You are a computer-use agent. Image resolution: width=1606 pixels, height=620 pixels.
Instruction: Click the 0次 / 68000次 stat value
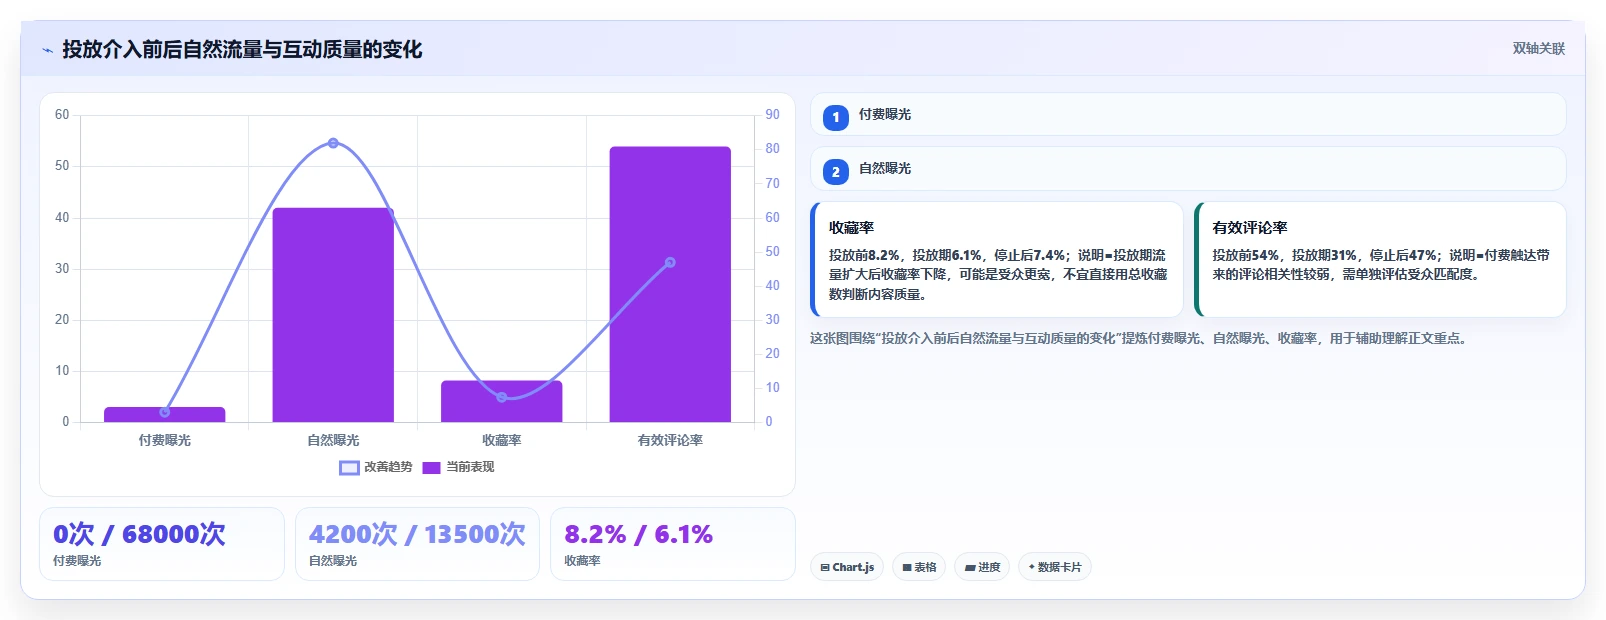[x=139, y=534]
